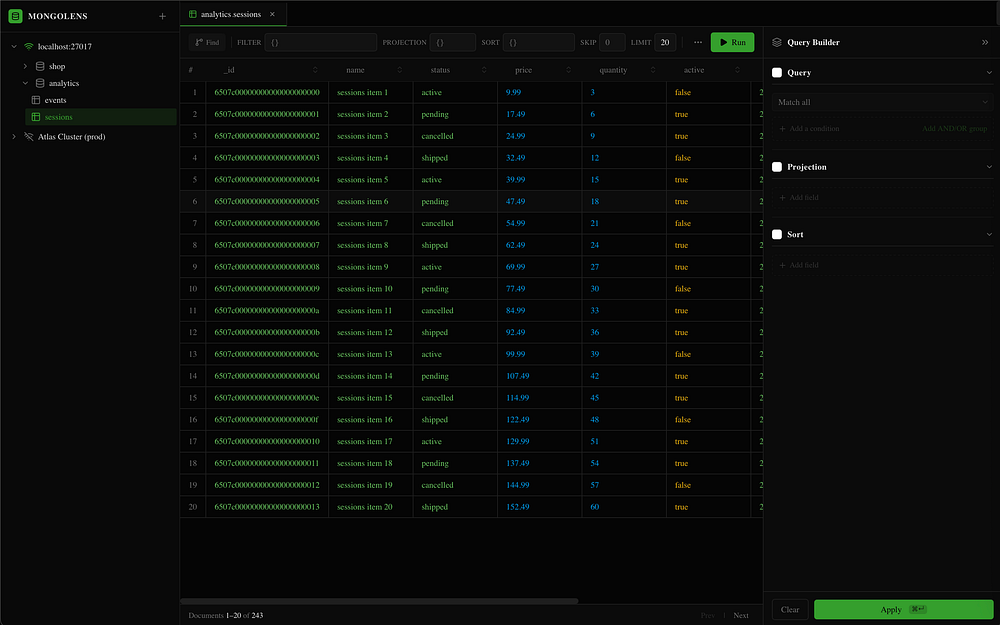The image size is (1000, 625).
Task: Click into the FILTER input field
Action: coord(320,43)
